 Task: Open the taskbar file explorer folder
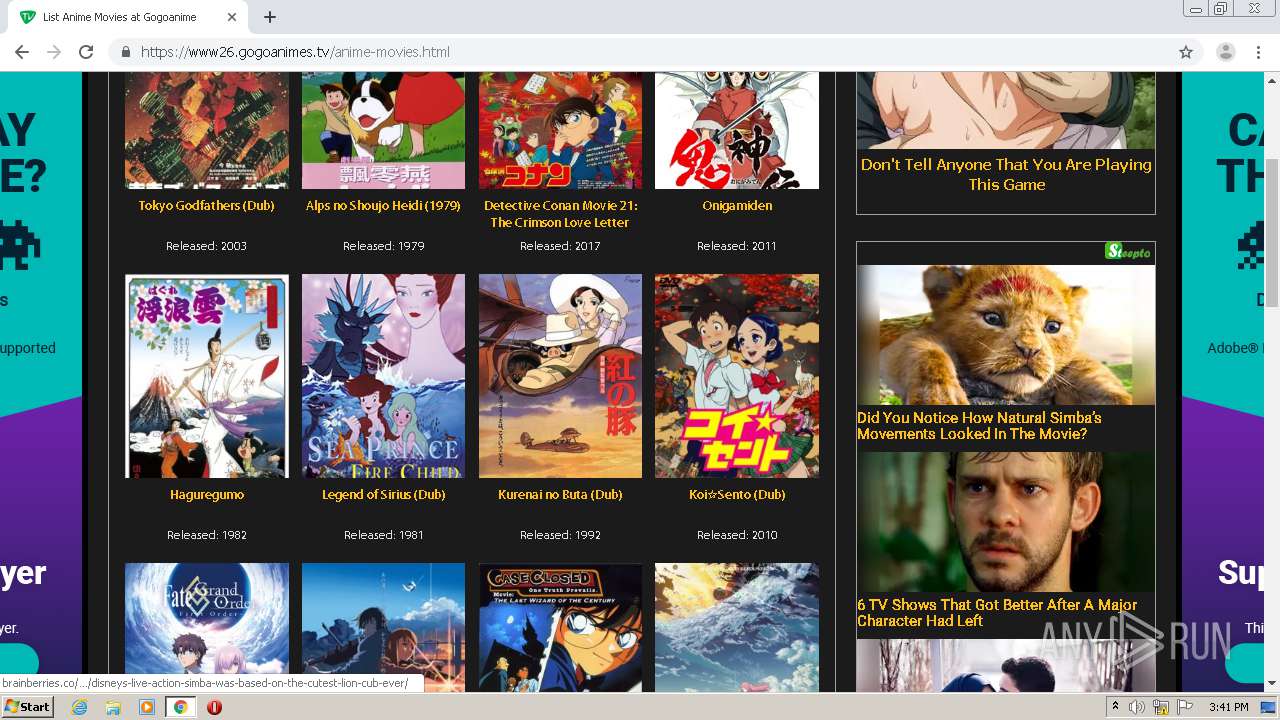tap(113, 707)
